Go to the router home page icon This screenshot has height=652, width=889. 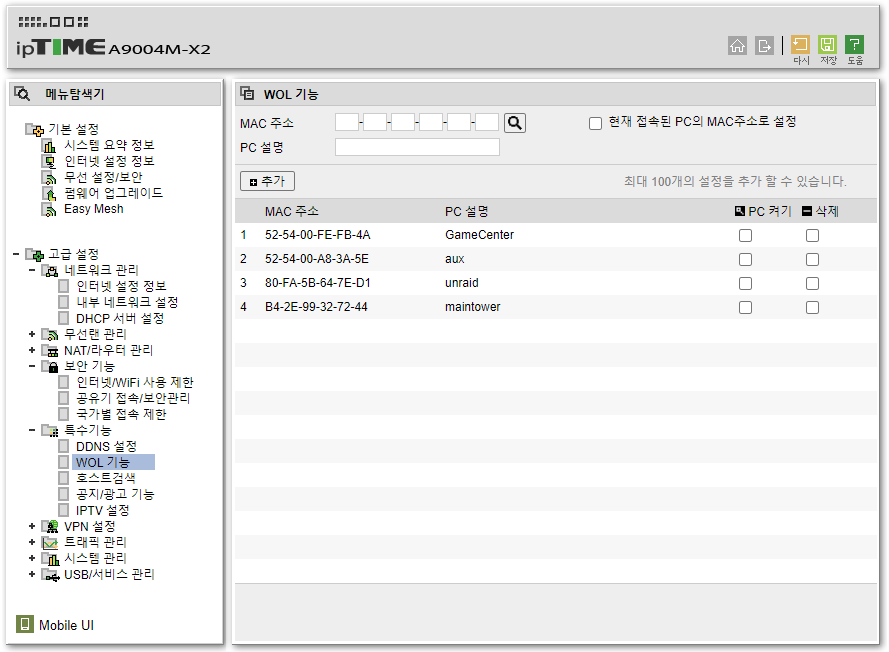(x=737, y=45)
